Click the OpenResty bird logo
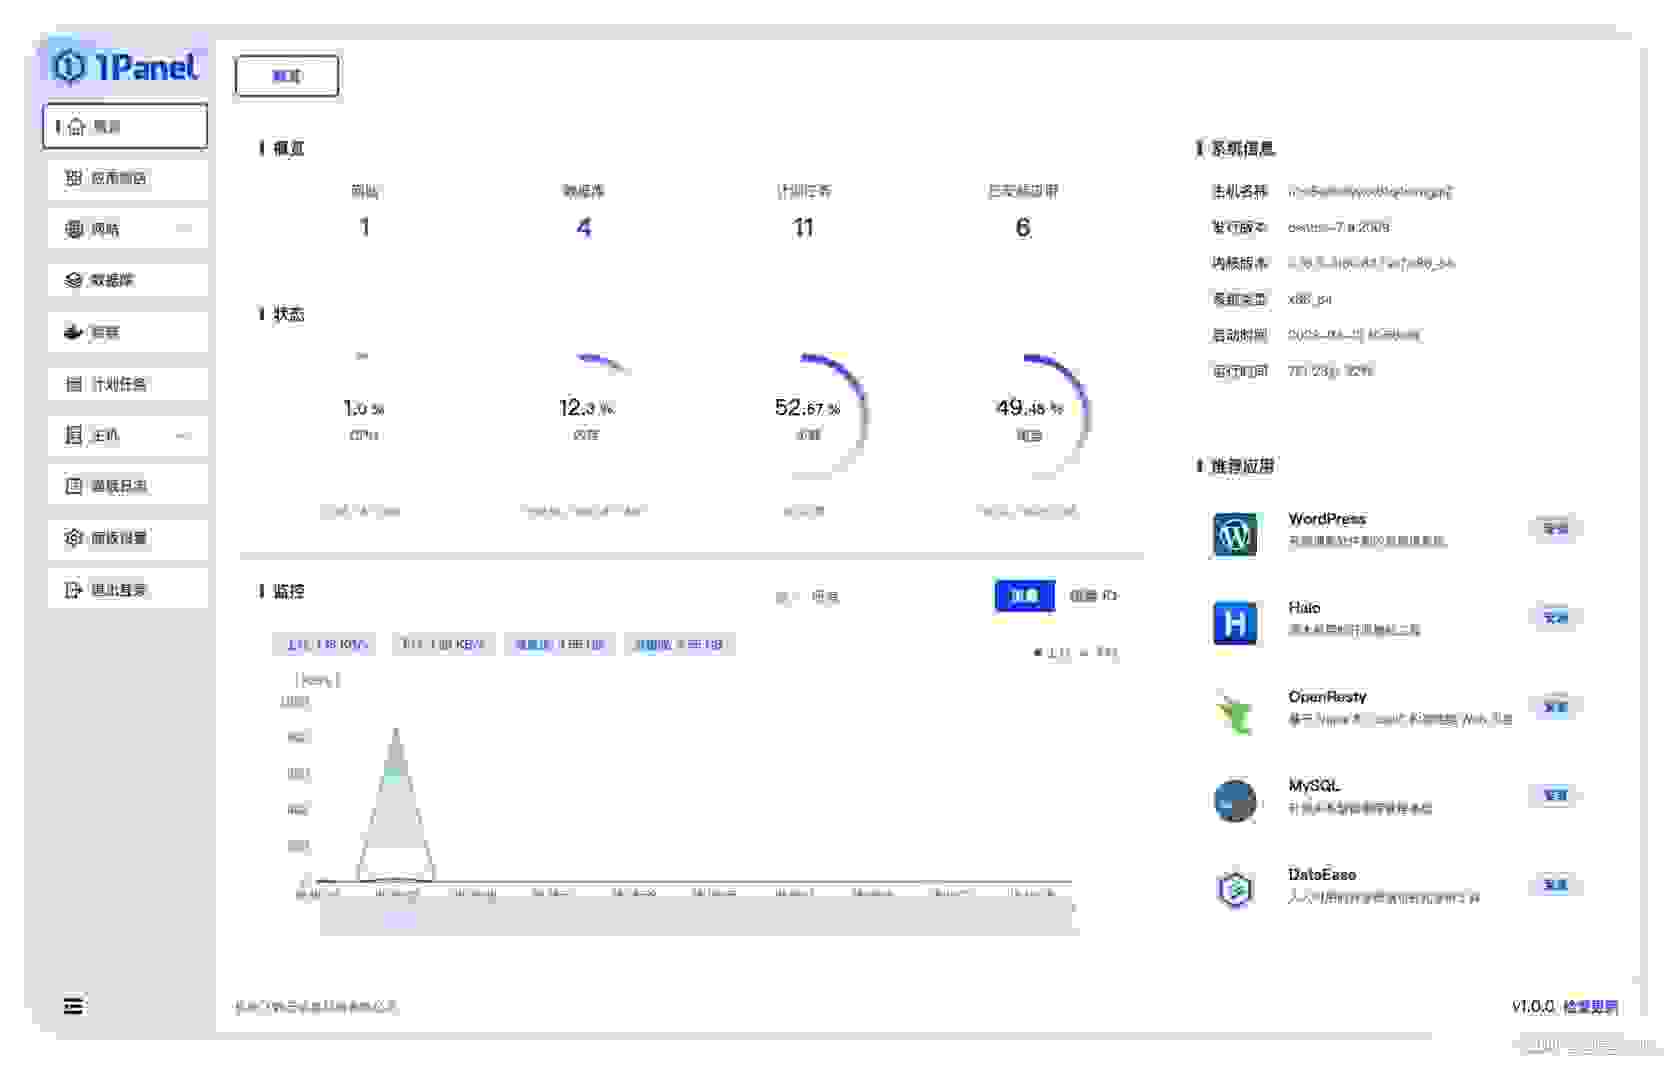The image size is (1676, 1065). [x=1235, y=712]
